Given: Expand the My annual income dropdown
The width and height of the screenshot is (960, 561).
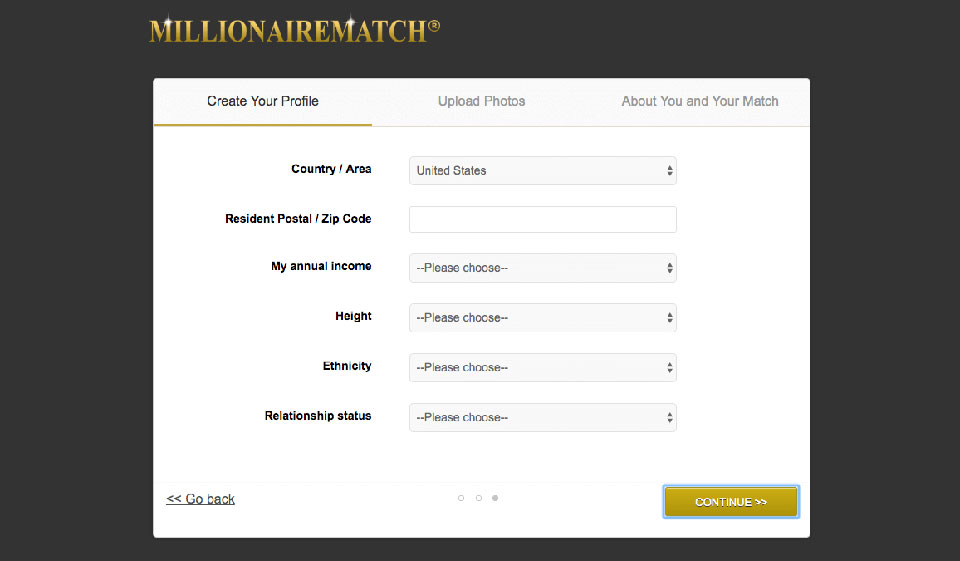Looking at the screenshot, I should coord(542,268).
